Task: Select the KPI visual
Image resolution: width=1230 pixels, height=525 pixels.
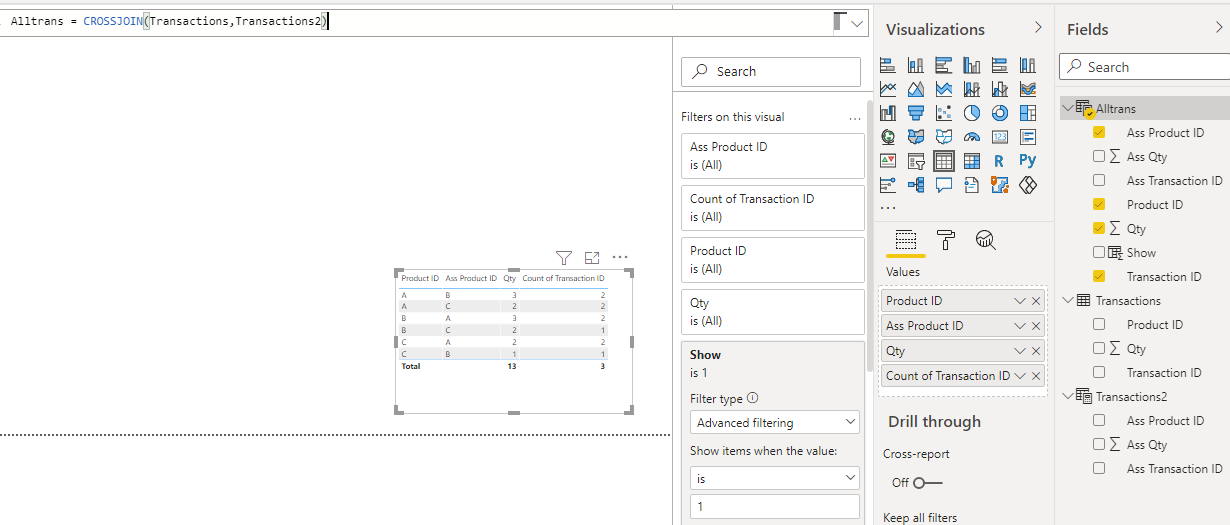Action: click(888, 161)
